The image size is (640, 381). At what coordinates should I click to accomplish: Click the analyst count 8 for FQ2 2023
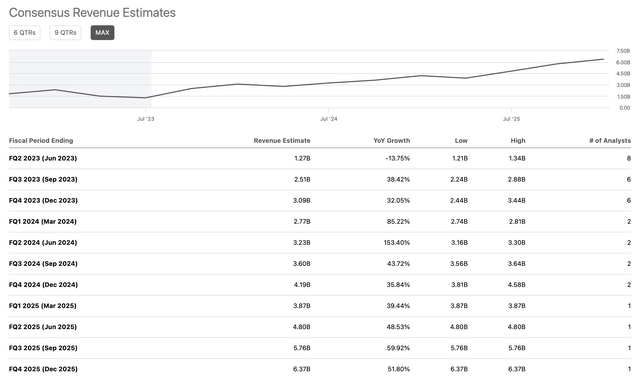[x=629, y=158]
